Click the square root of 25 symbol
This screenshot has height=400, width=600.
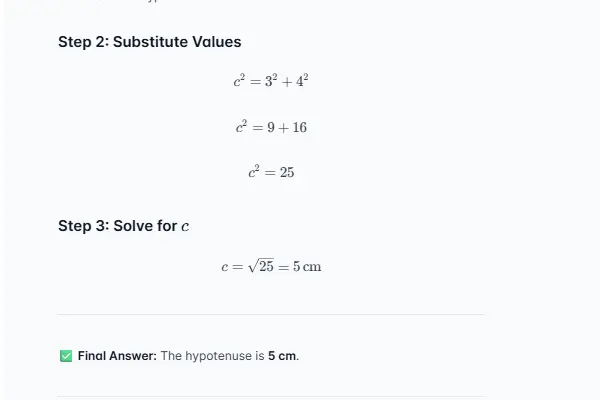(259, 266)
